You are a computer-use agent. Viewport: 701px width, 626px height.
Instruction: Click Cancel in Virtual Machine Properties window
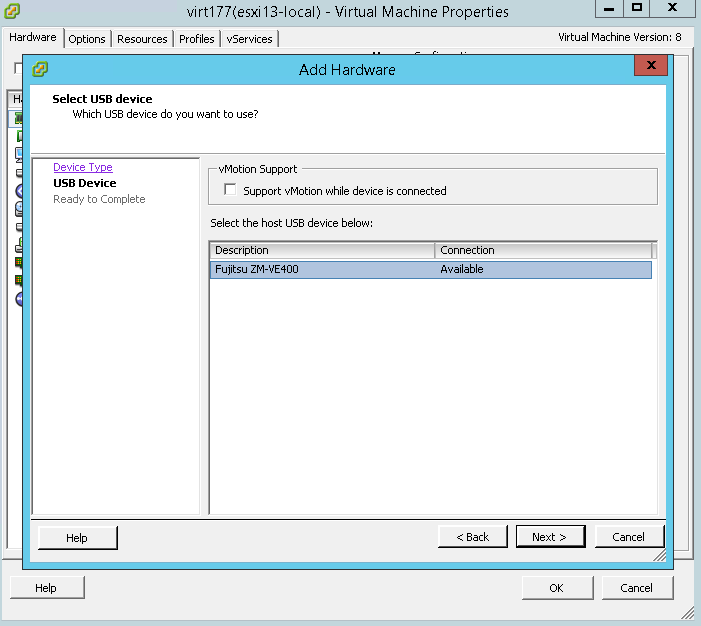(x=637, y=588)
